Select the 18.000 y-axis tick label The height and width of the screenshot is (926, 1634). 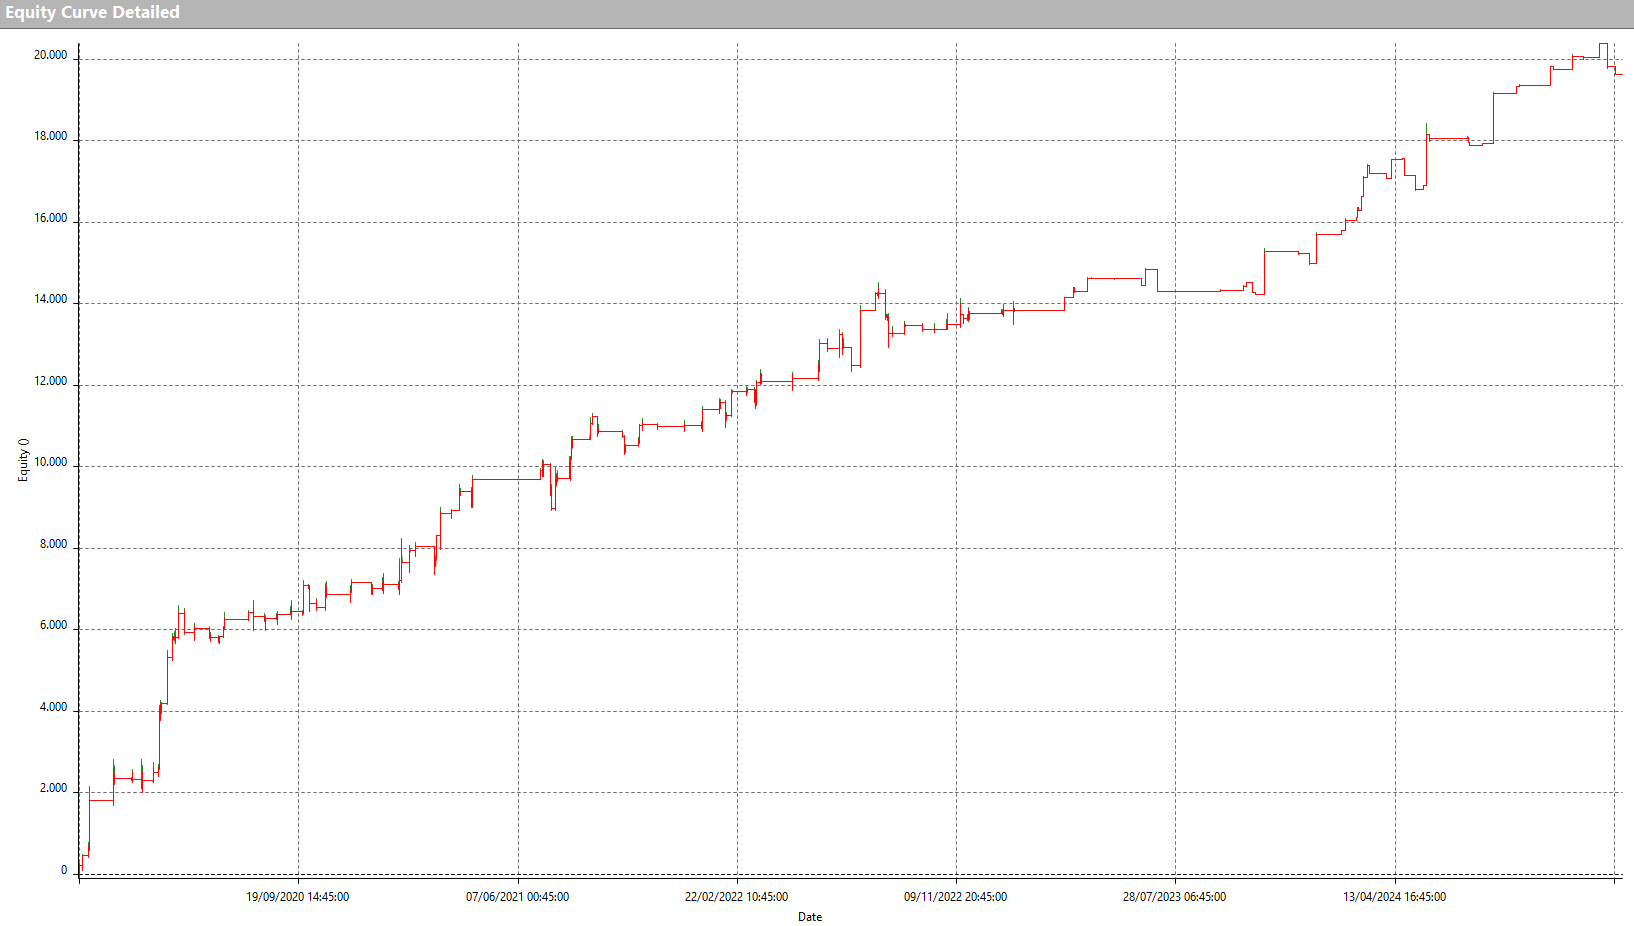point(51,137)
